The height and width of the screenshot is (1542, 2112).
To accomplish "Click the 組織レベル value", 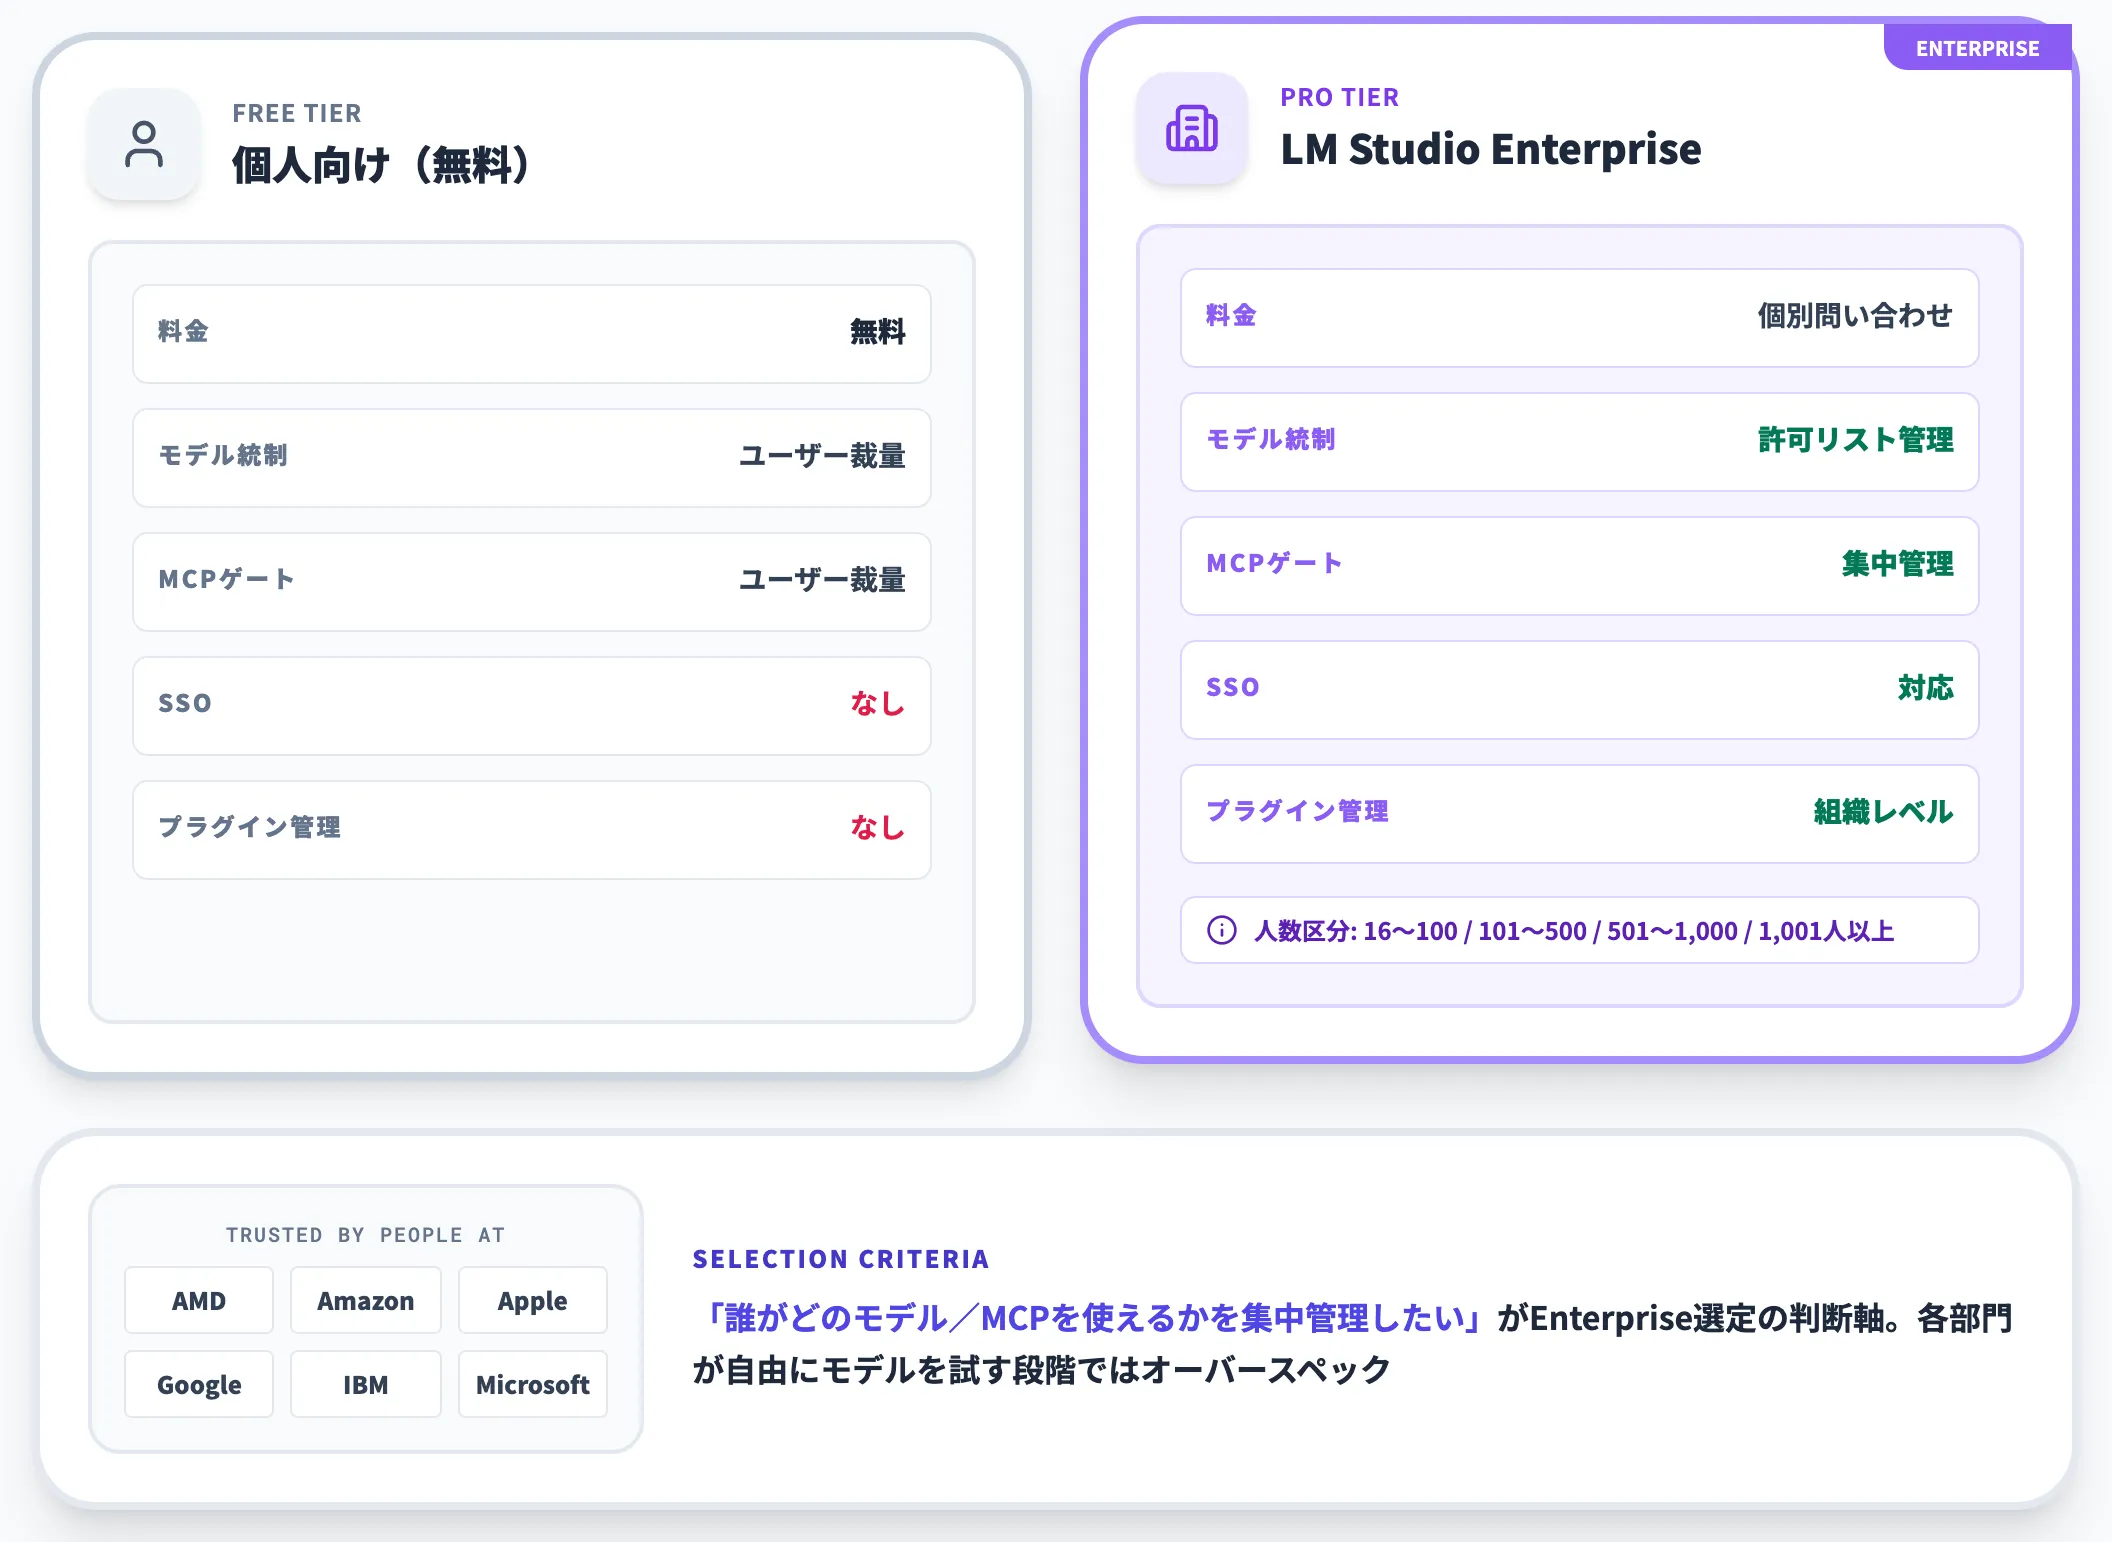I will 1884,812.
